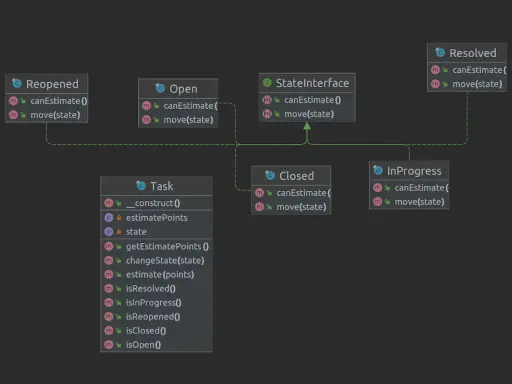Select the Task class header

coord(156,186)
